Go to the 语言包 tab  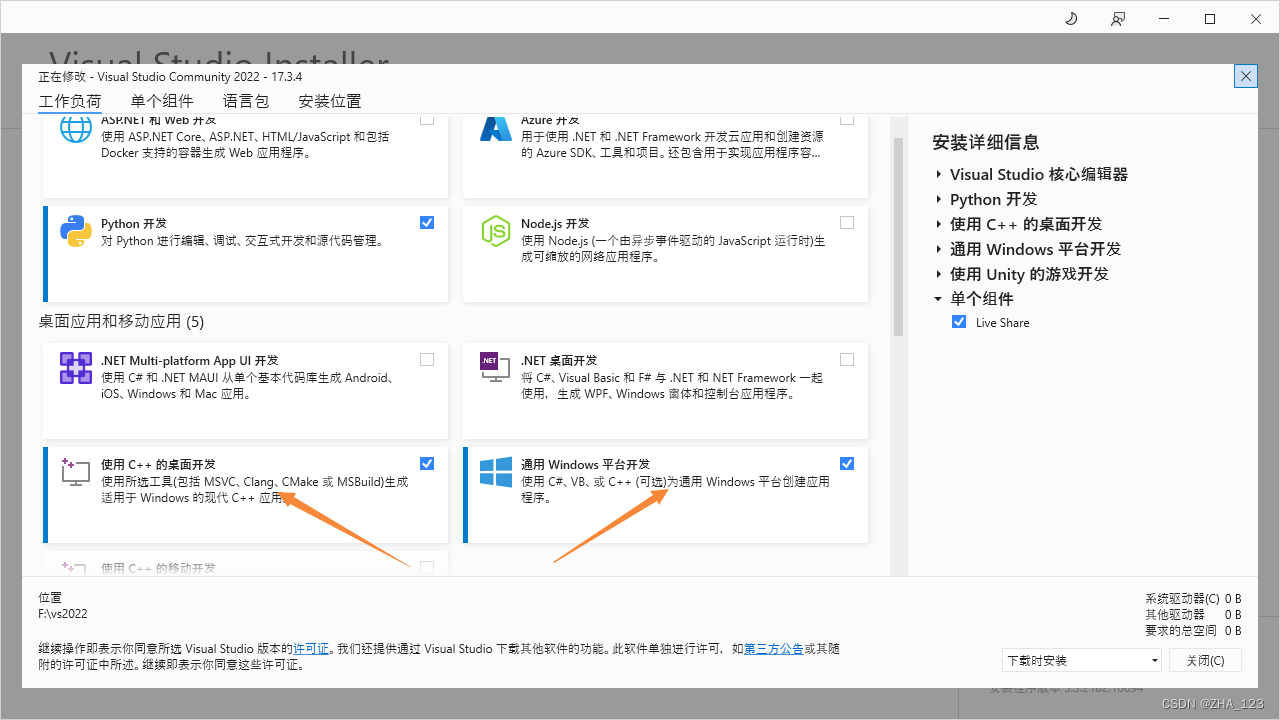246,101
